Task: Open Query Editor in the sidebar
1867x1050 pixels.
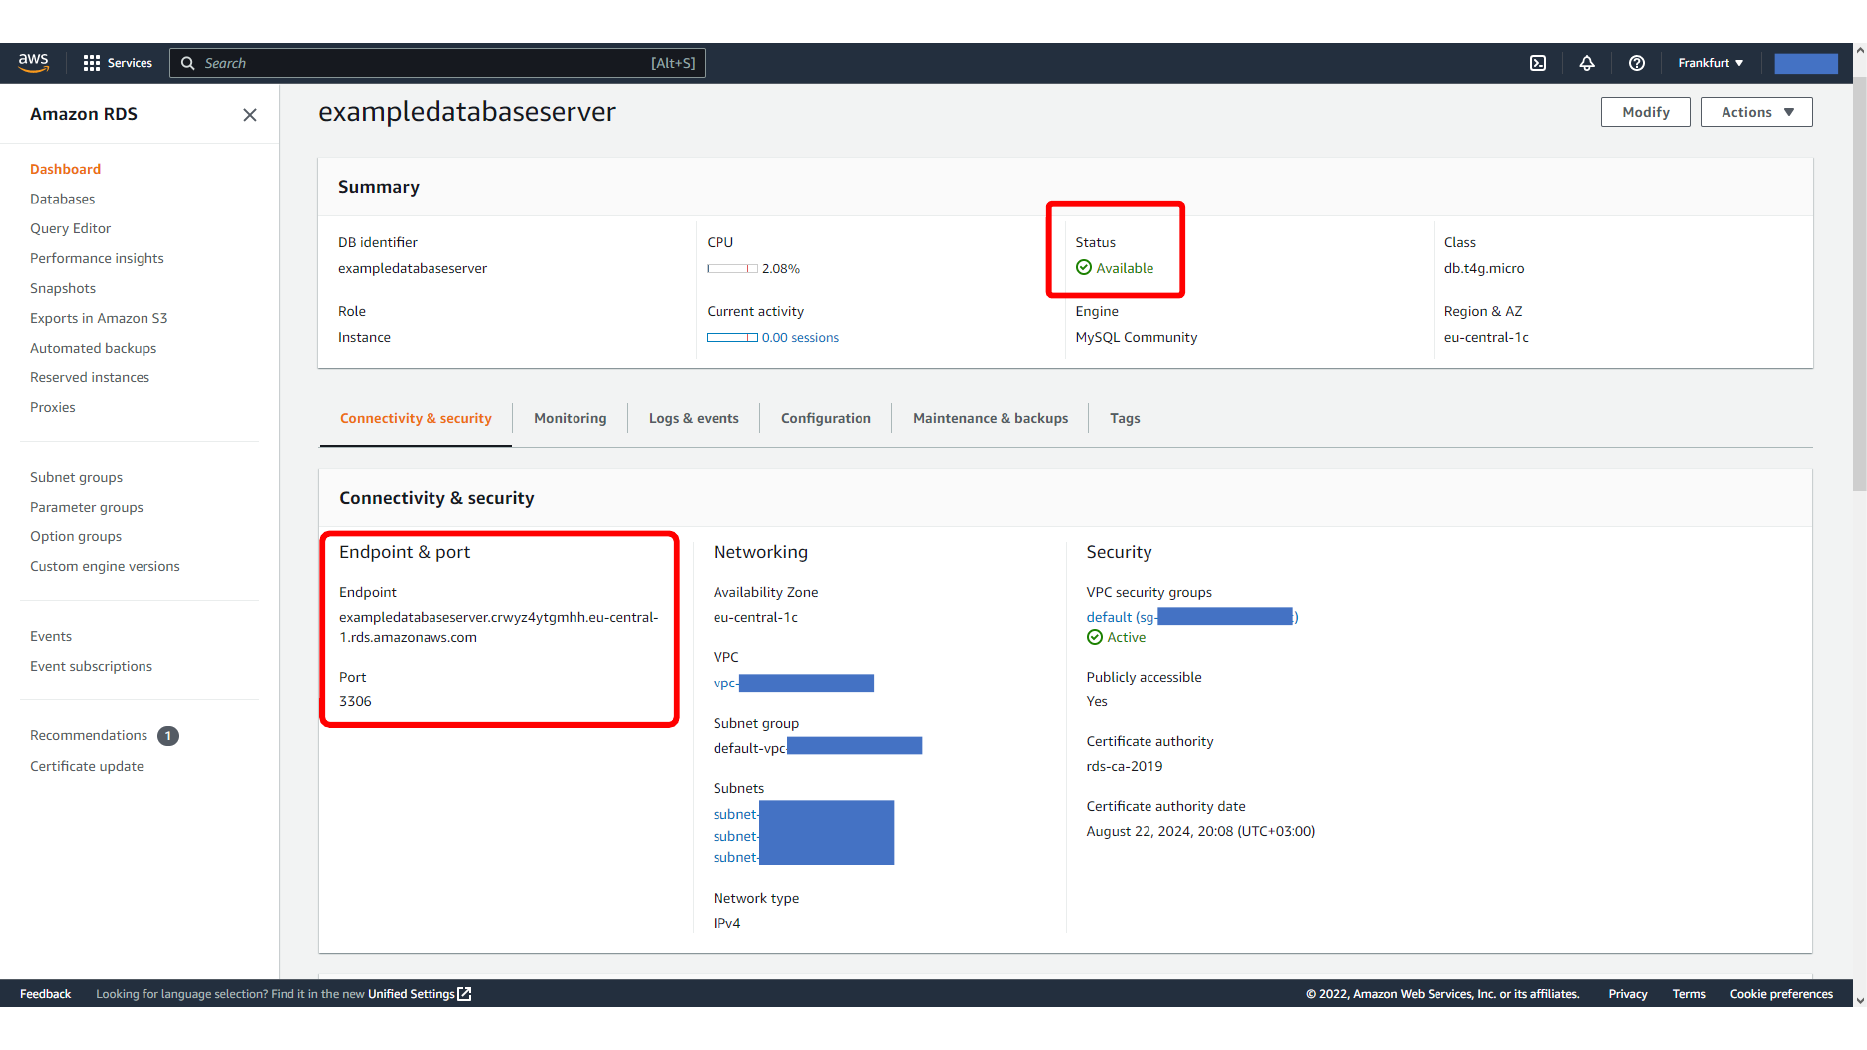Action: coord(70,228)
